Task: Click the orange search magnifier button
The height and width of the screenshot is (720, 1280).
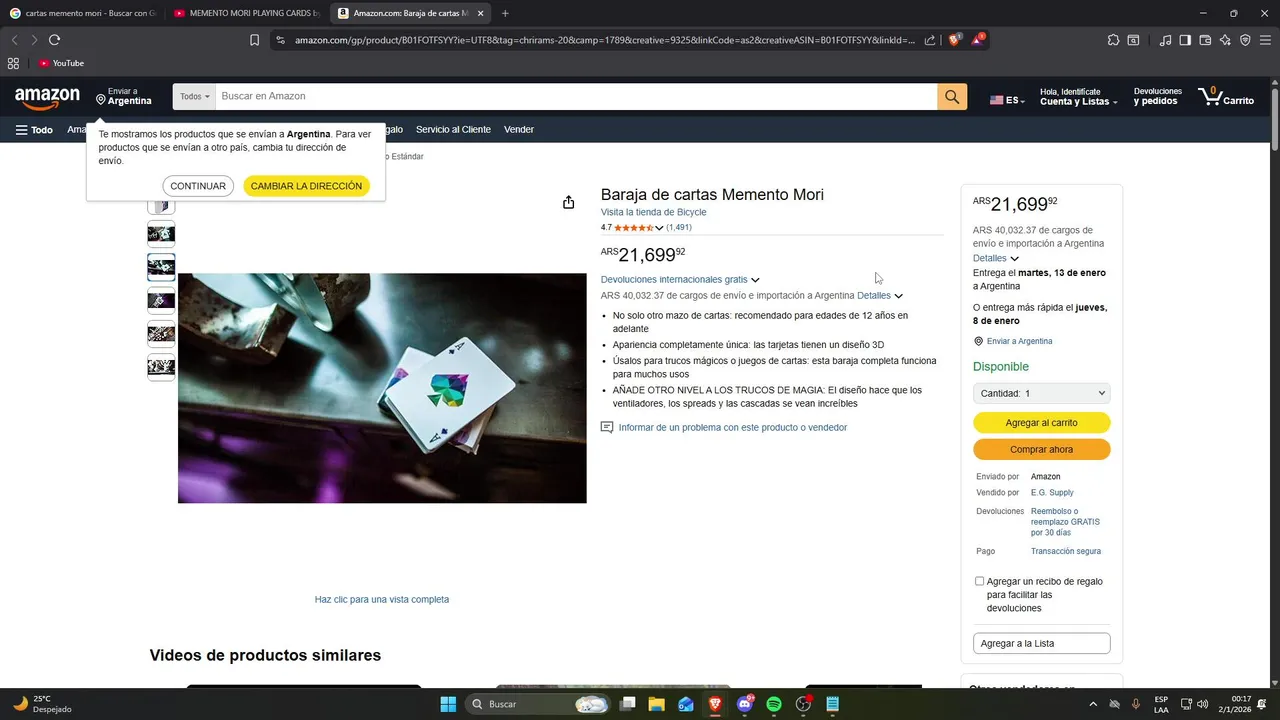Action: click(x=952, y=97)
